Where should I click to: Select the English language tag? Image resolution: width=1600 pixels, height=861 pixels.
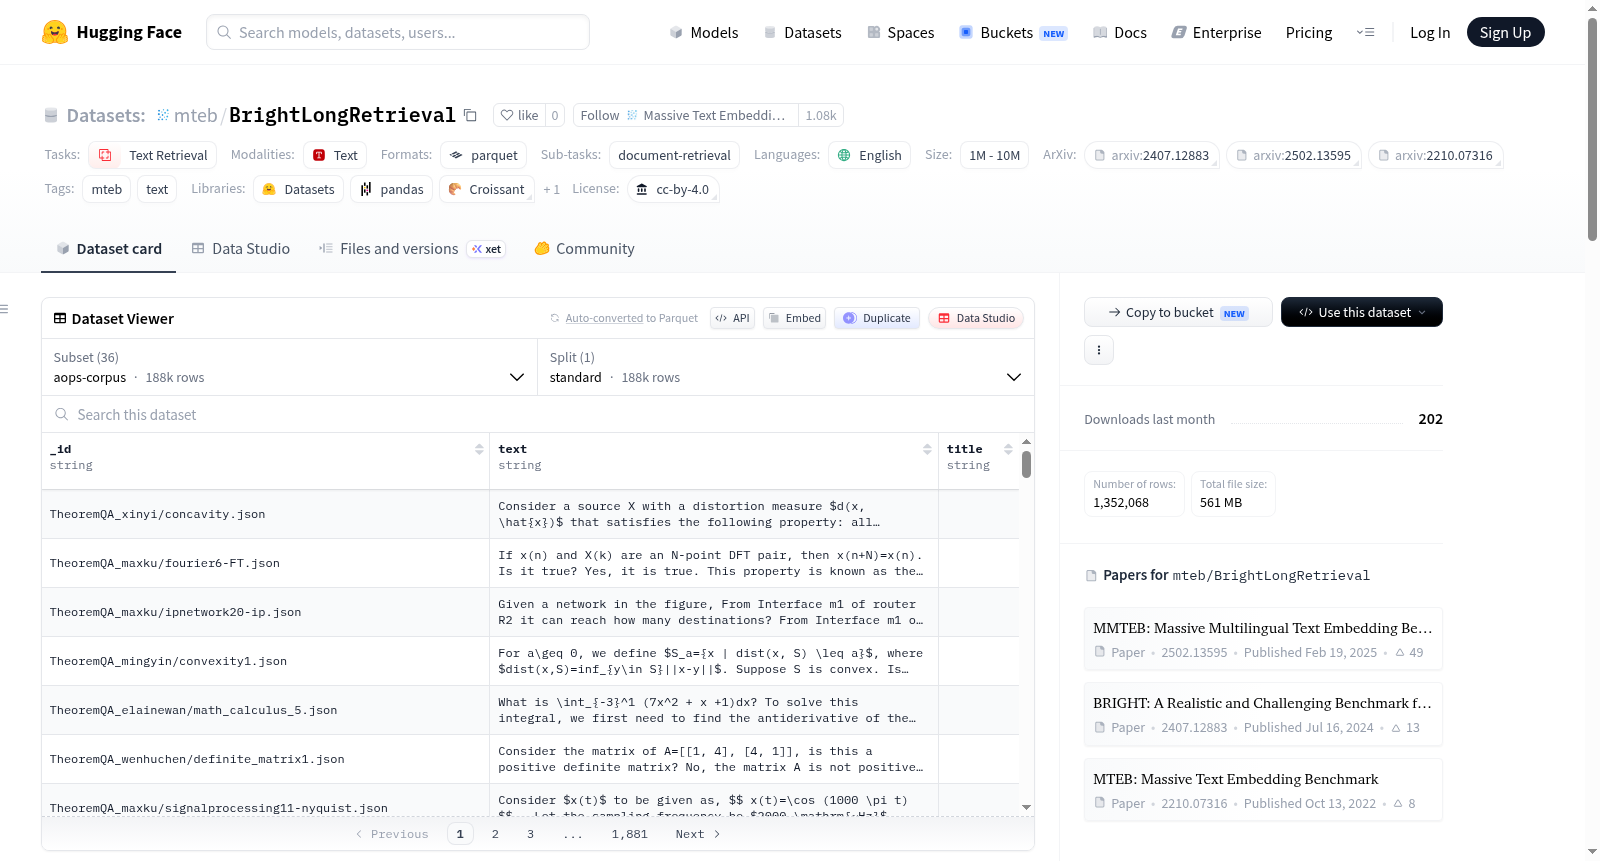[869, 155]
